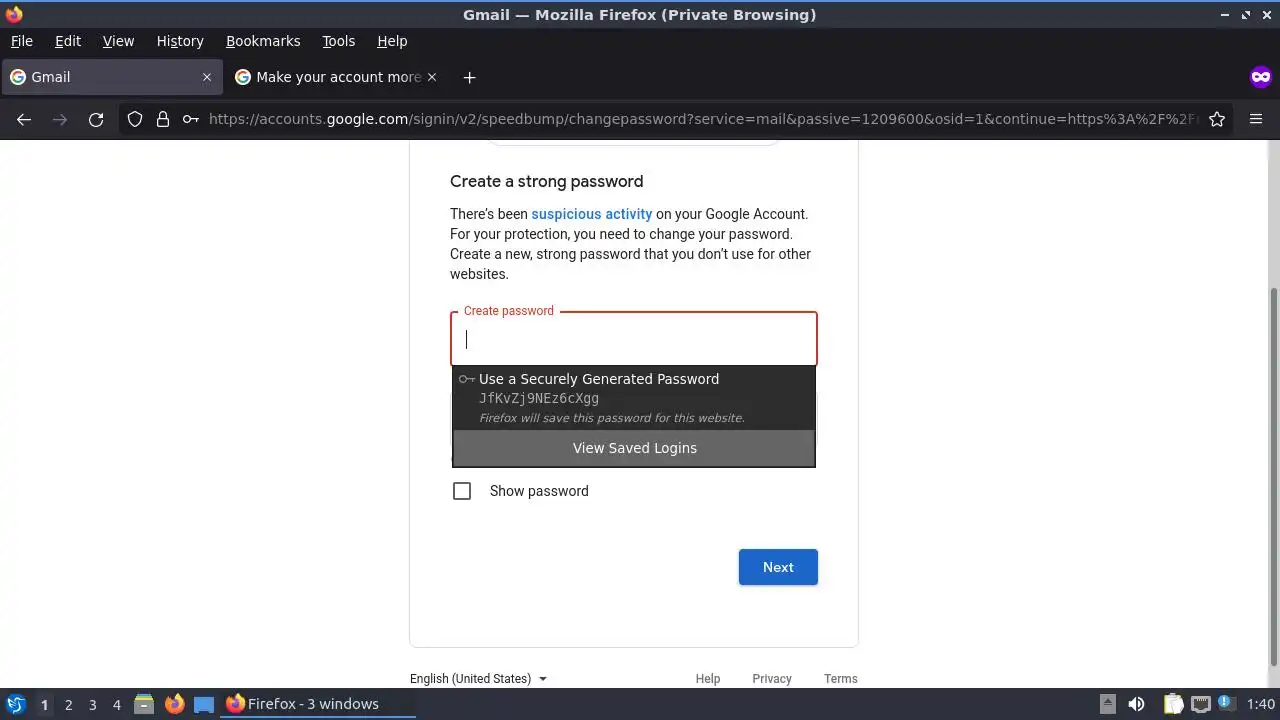Click the forward navigation arrow
Image resolution: width=1280 pixels, height=720 pixels.
[x=60, y=119]
